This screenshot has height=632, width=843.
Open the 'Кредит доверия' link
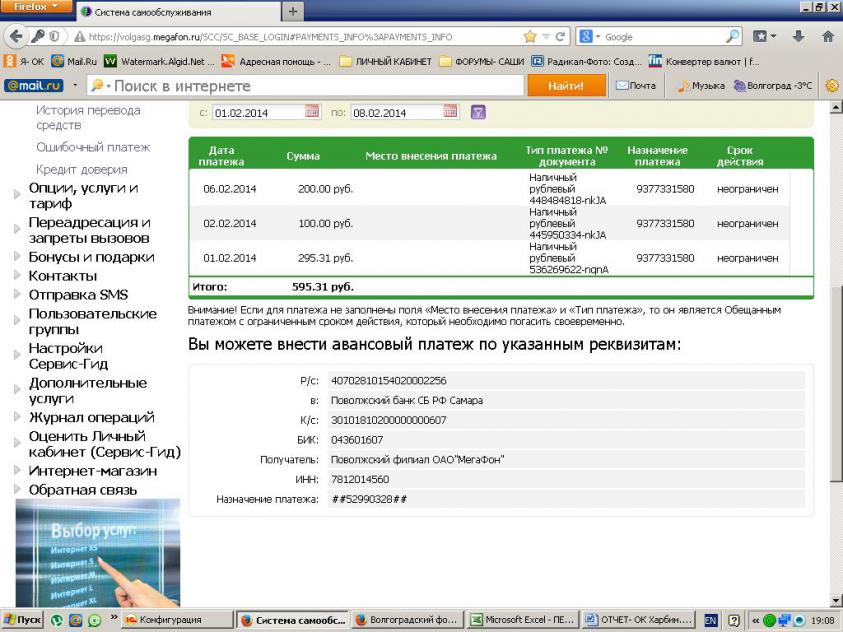click(x=81, y=169)
